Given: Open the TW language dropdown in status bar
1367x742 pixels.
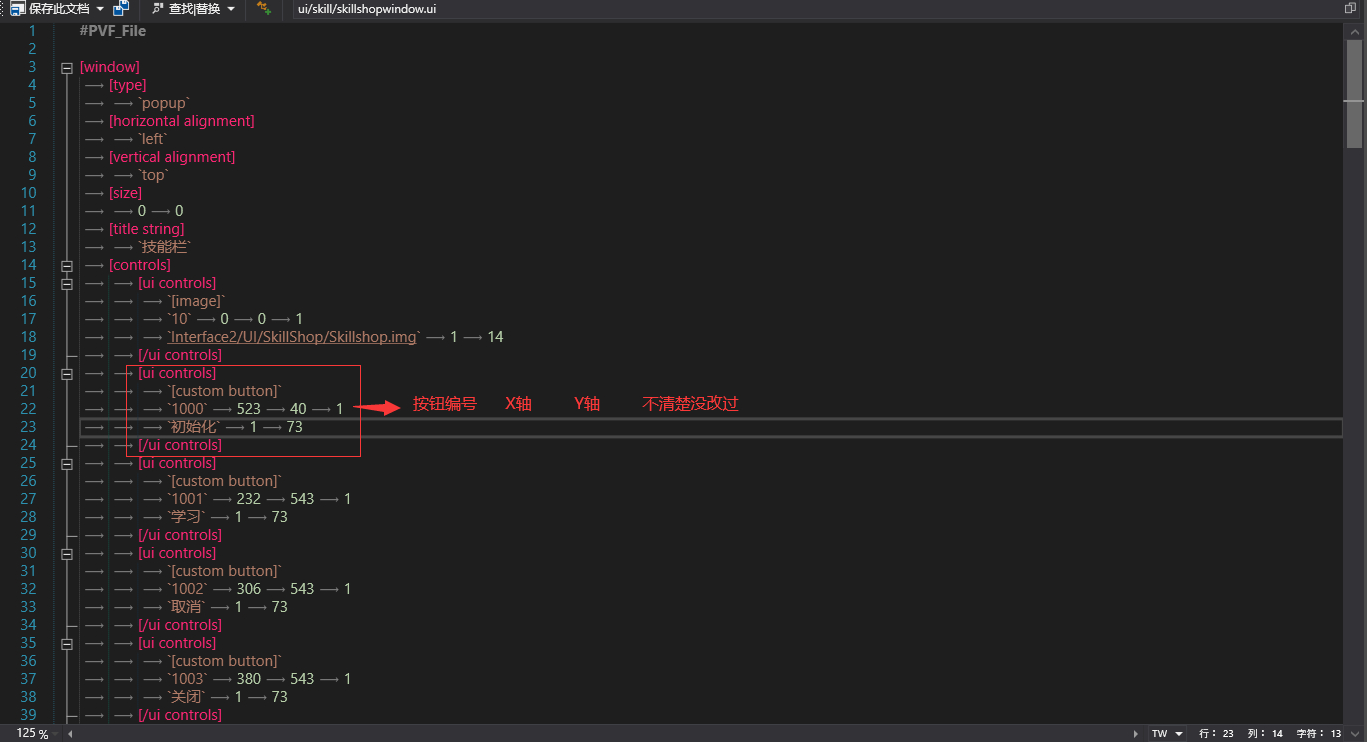Looking at the screenshot, I should click(x=1168, y=734).
